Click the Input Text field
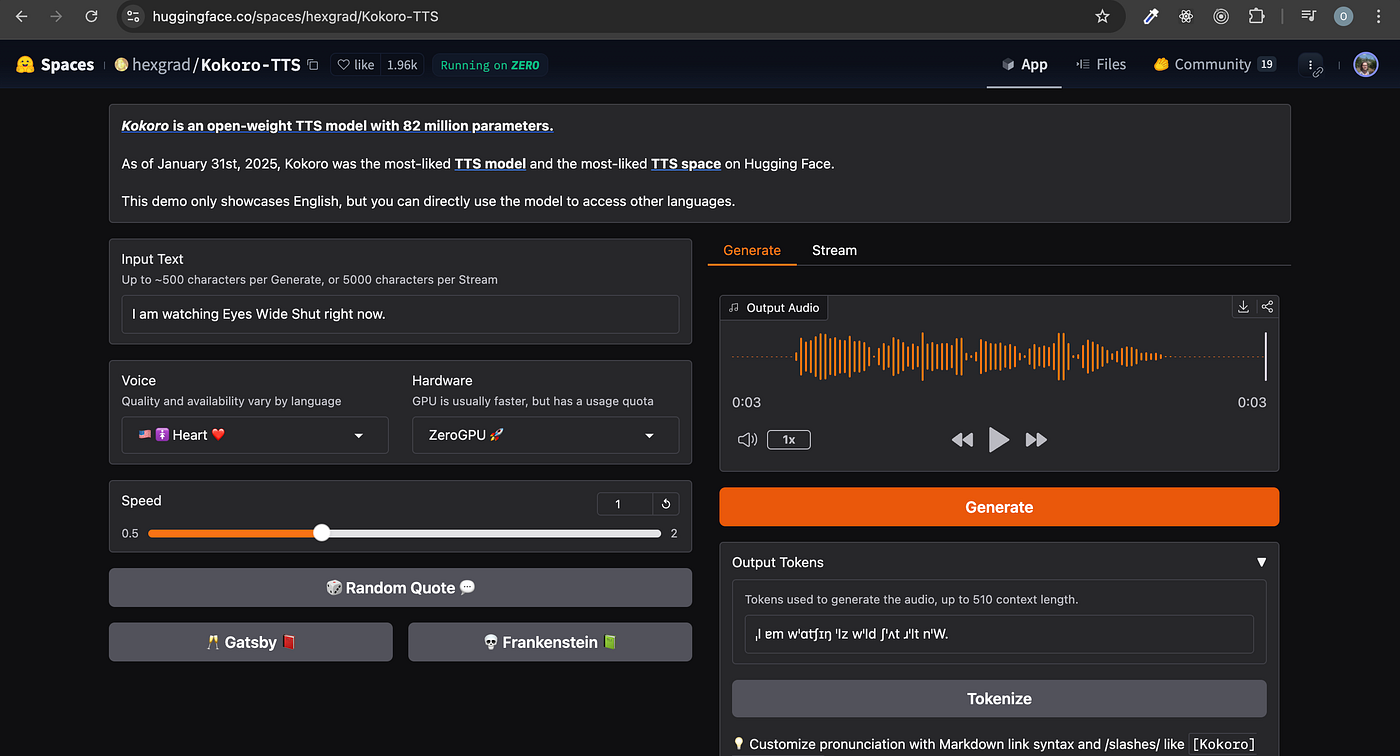 tap(400, 314)
